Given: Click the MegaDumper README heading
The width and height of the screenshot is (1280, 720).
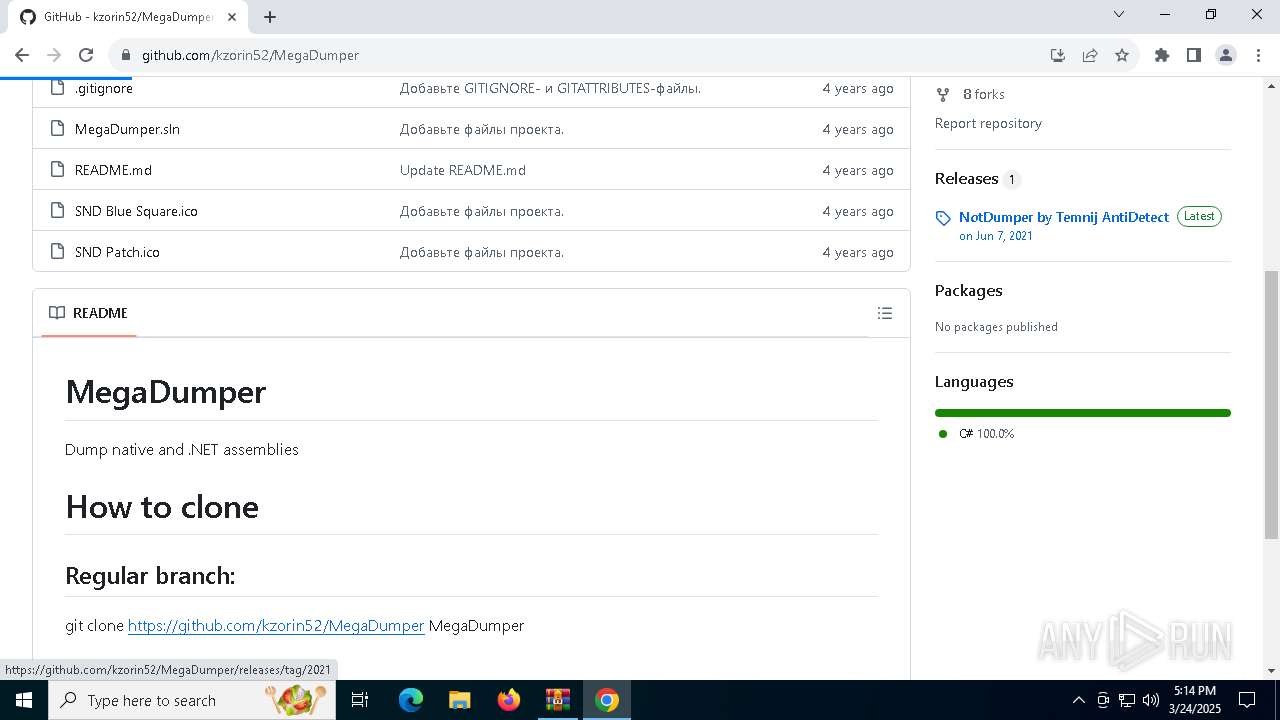Looking at the screenshot, I should [x=165, y=391].
